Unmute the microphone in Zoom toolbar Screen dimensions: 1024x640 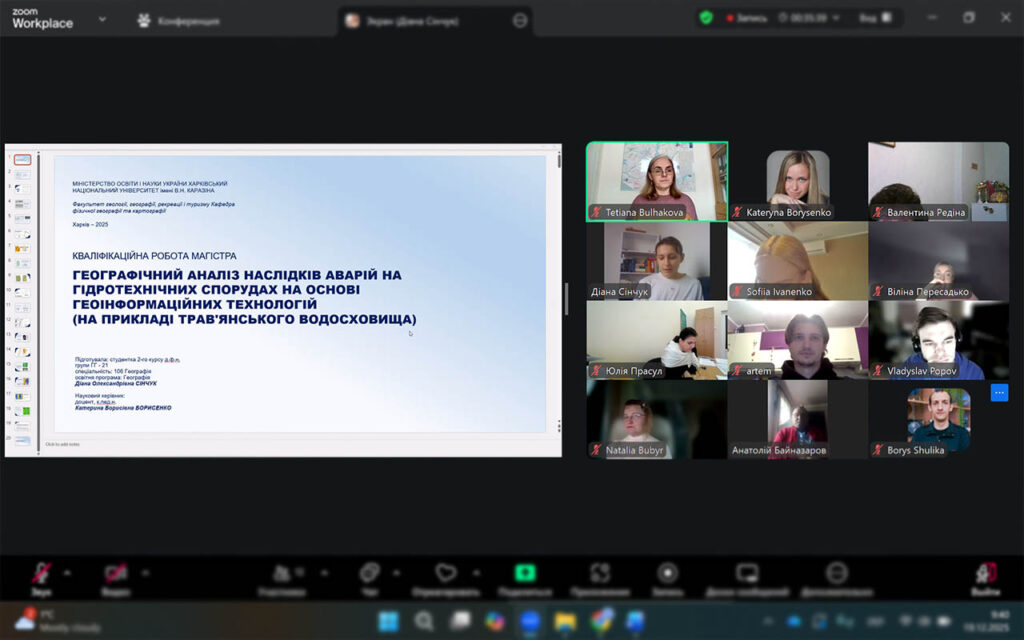(41, 574)
